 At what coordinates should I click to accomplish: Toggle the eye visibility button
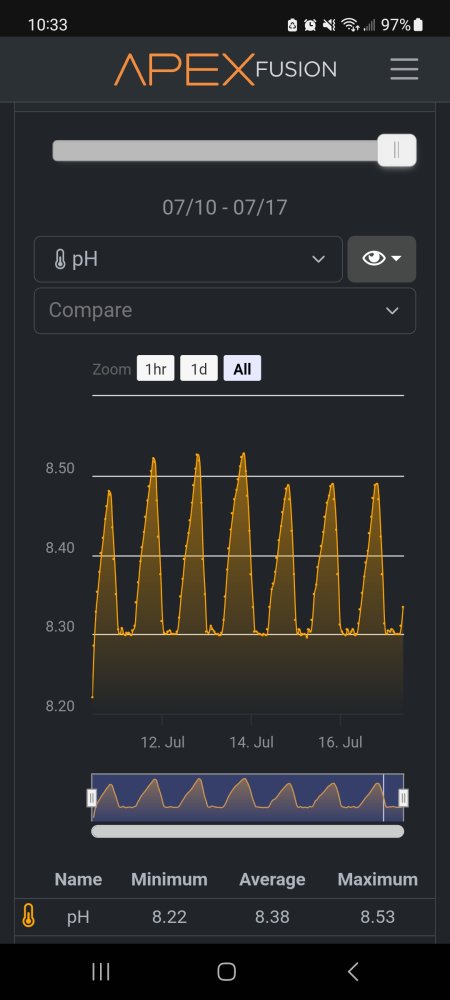382,259
